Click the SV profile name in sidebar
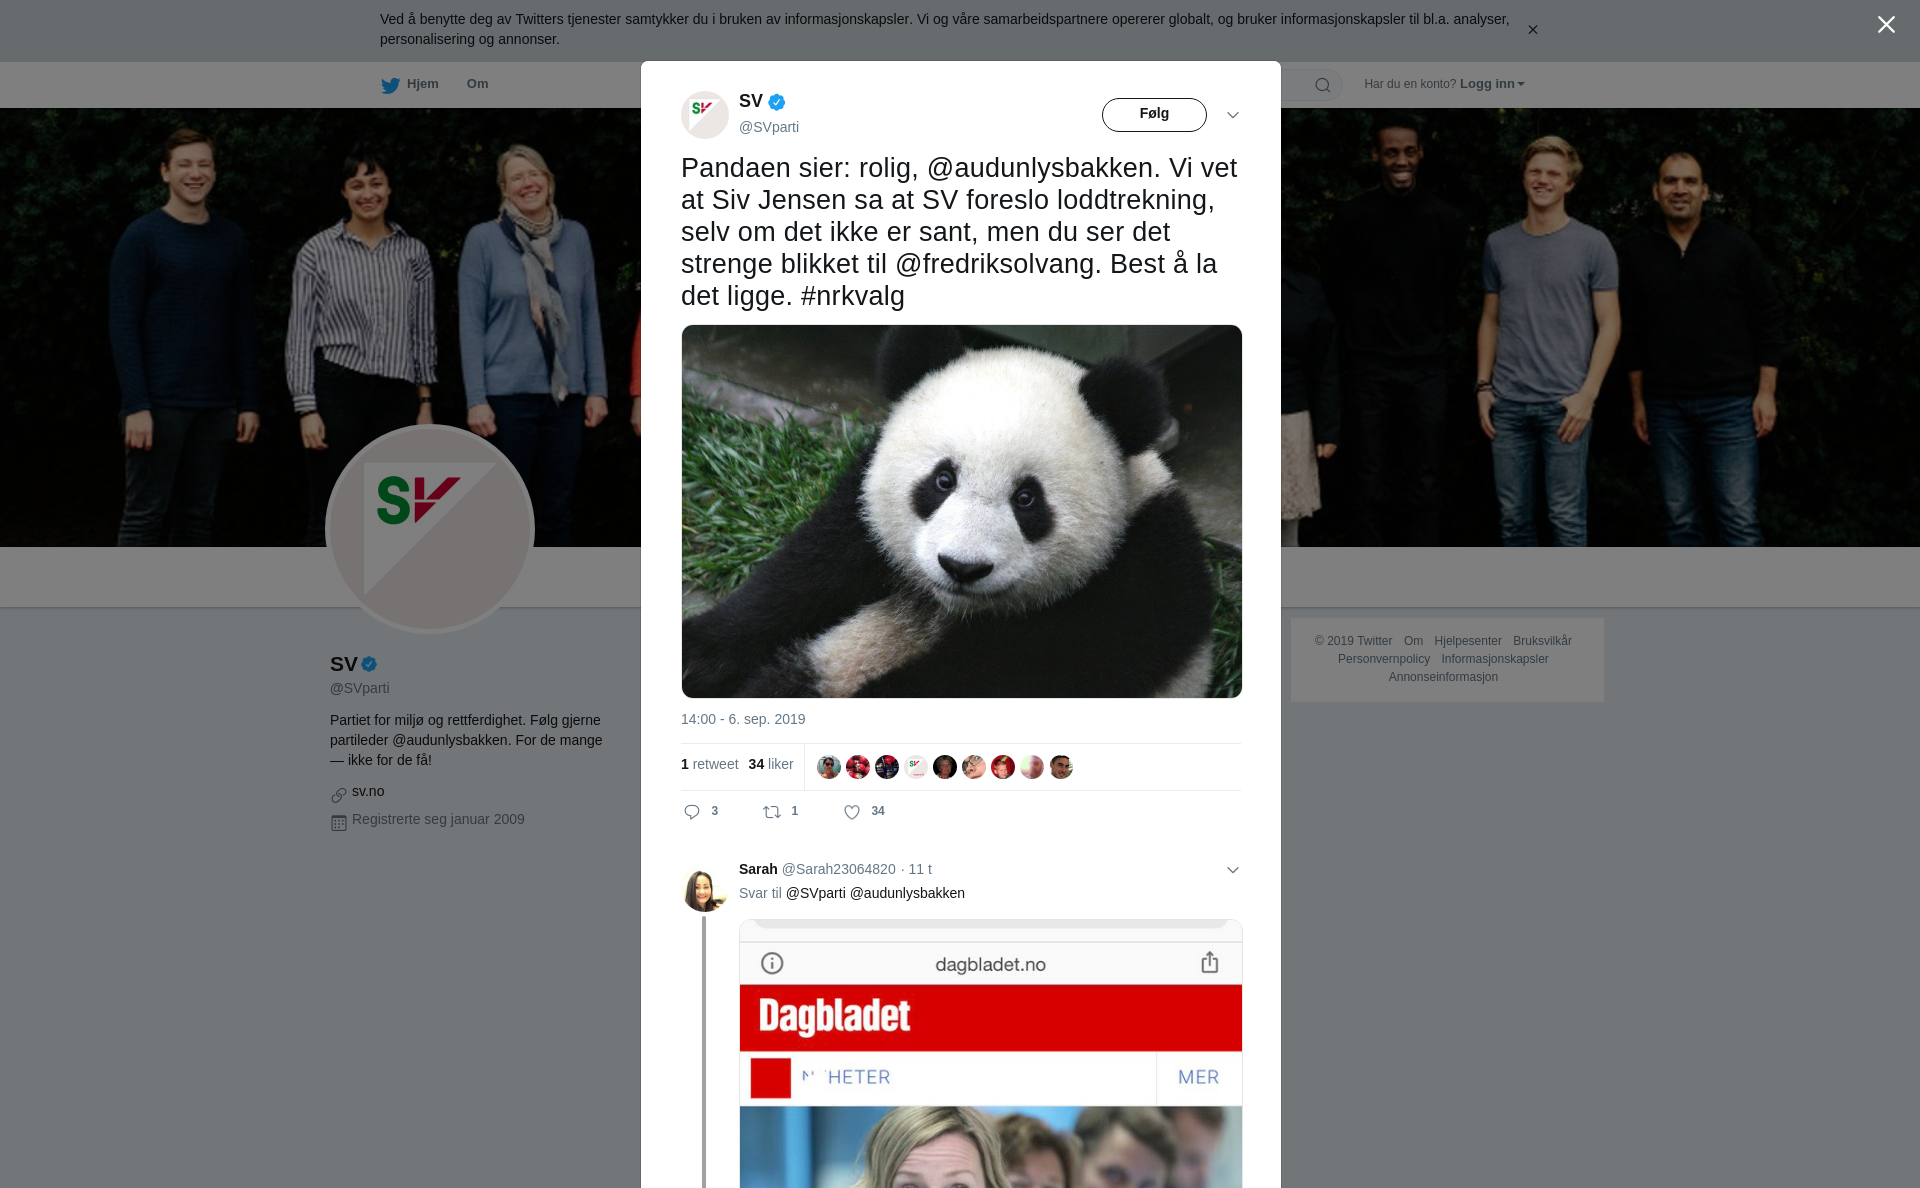 [x=344, y=664]
